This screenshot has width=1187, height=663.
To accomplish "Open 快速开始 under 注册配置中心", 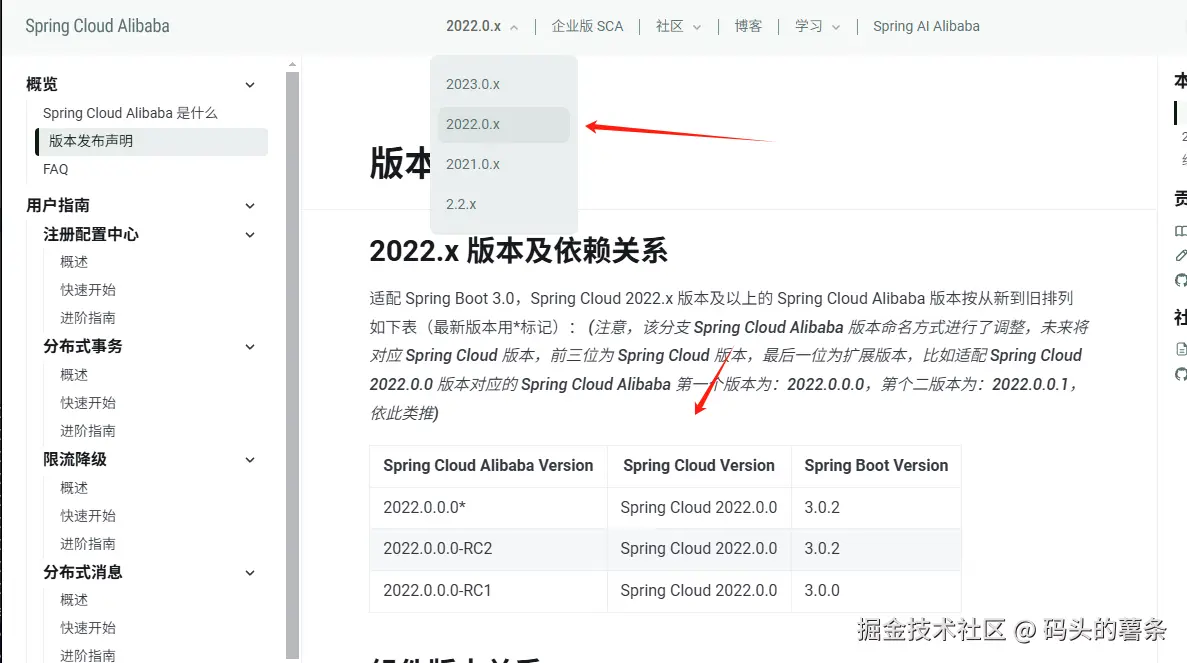I will [88, 290].
